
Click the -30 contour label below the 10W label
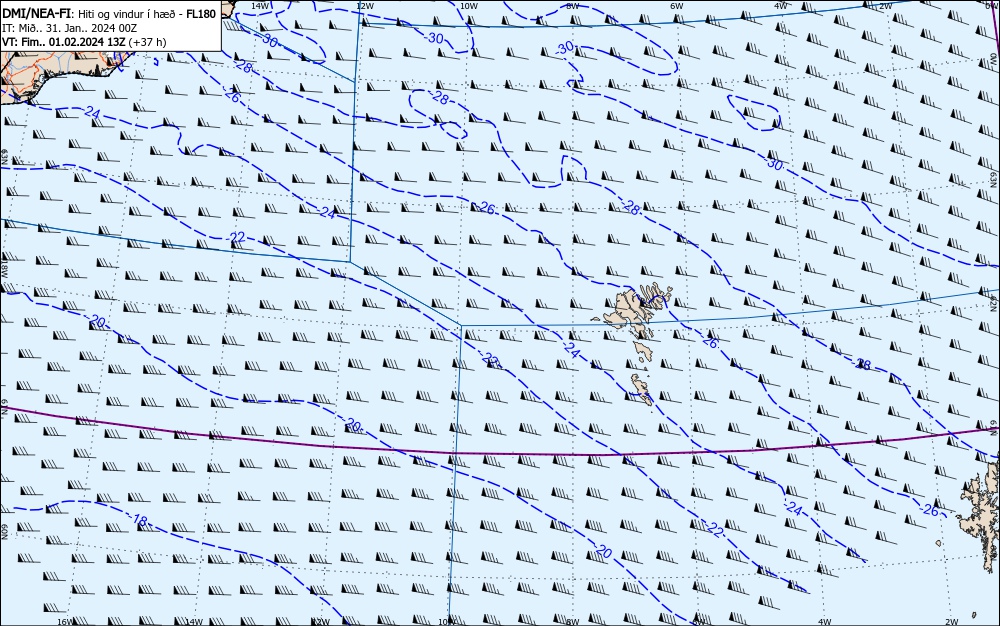tap(435, 38)
